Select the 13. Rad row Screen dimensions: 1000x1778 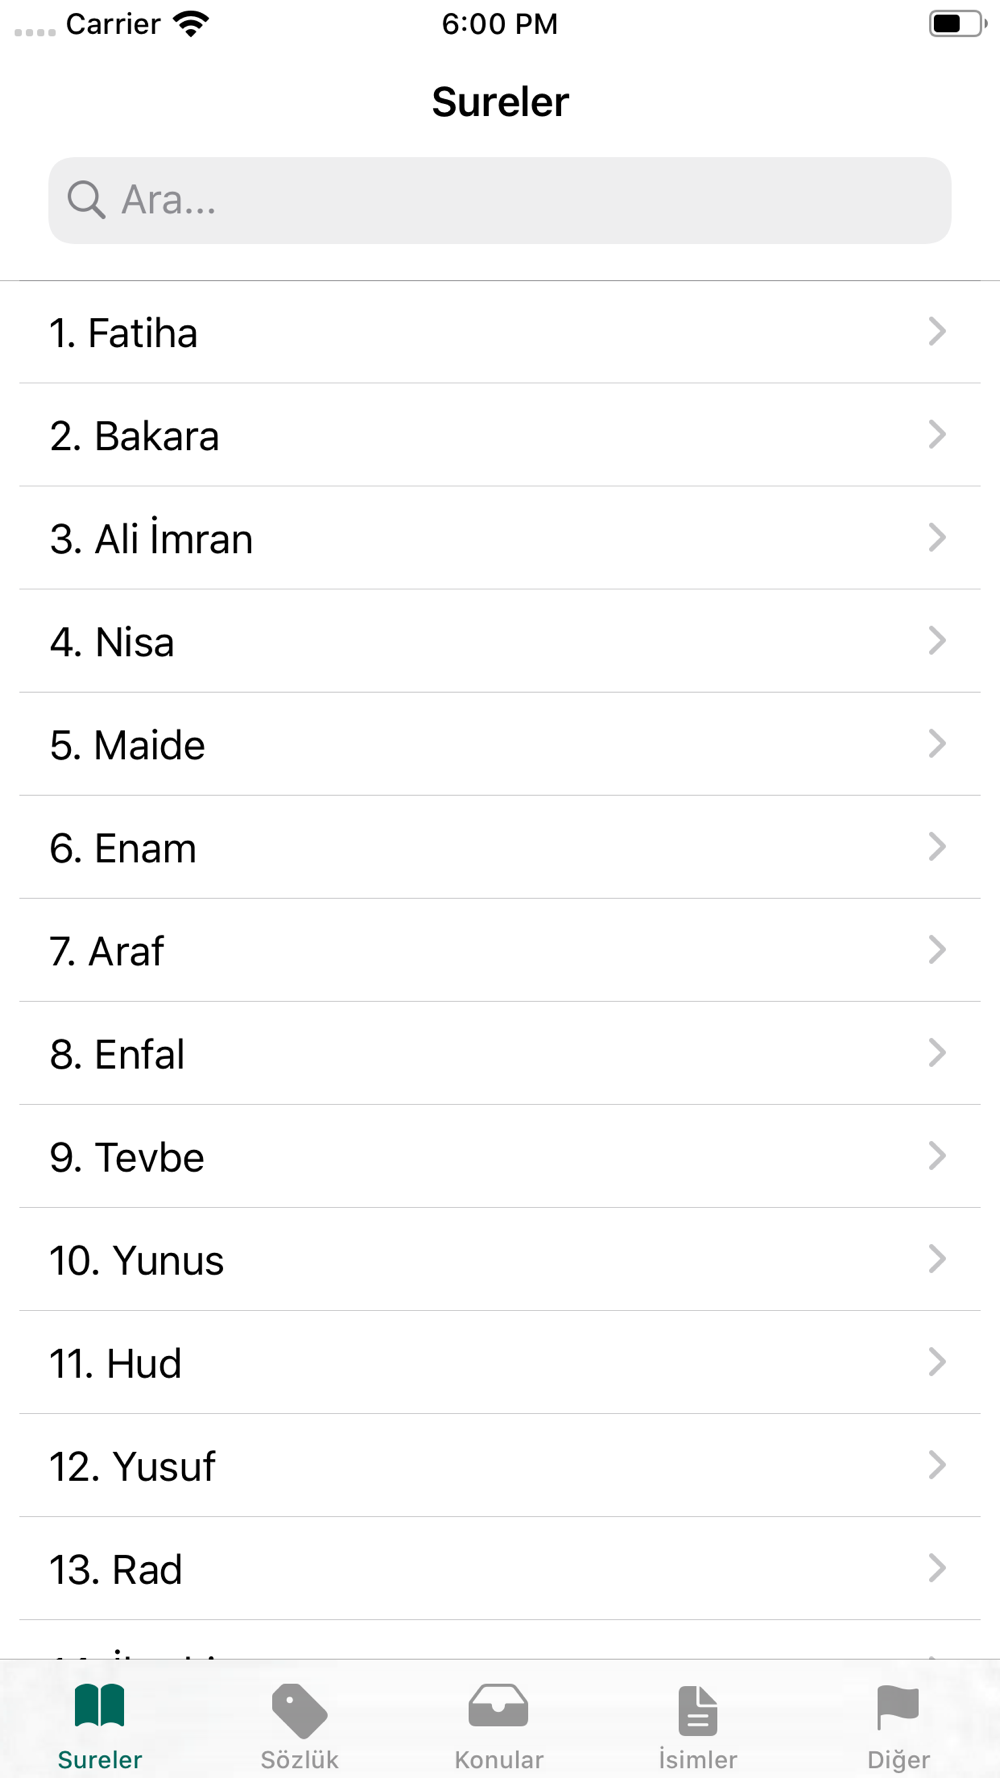500,1568
